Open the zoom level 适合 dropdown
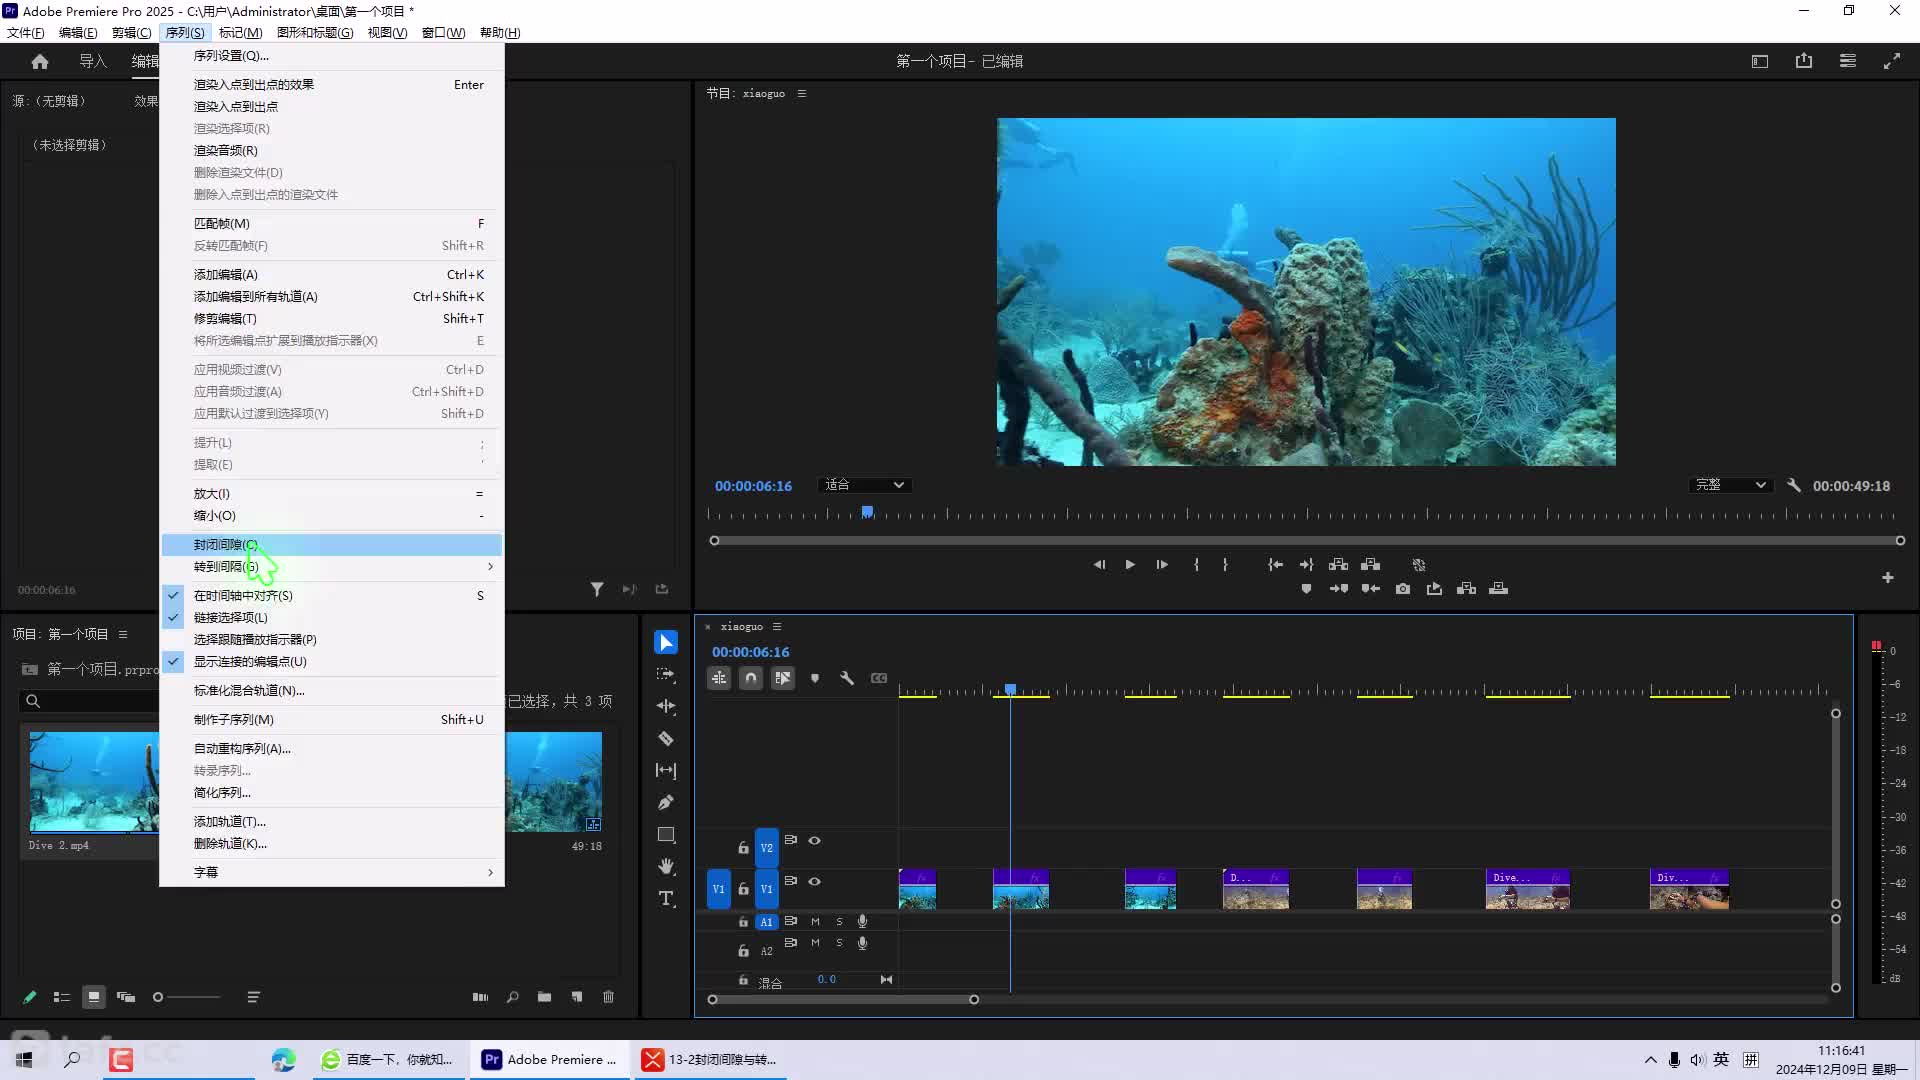Image resolution: width=1920 pixels, height=1080 pixels. (864, 485)
